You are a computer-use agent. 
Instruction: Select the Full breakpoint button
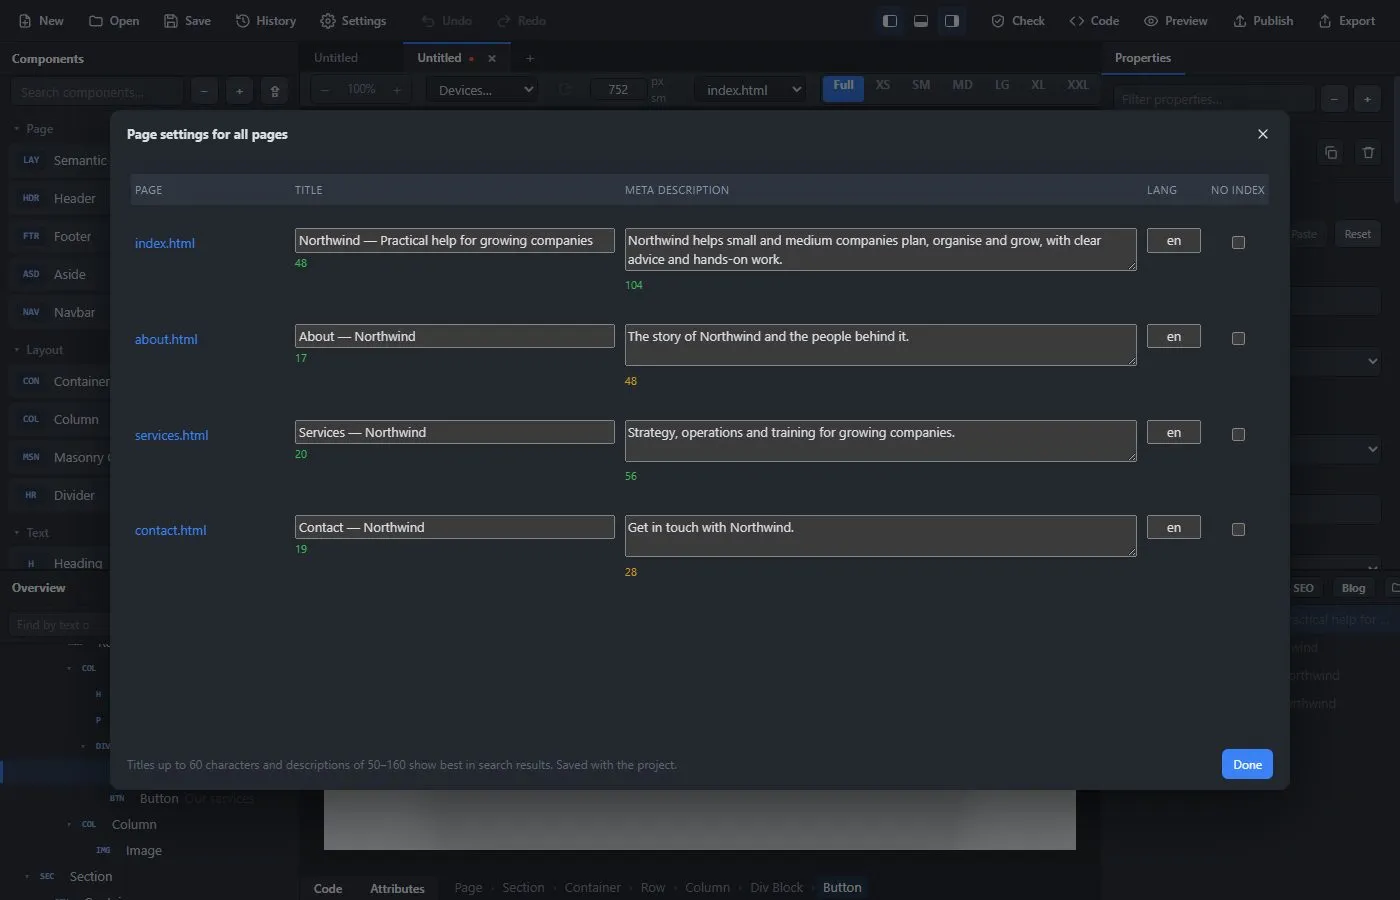coord(843,88)
